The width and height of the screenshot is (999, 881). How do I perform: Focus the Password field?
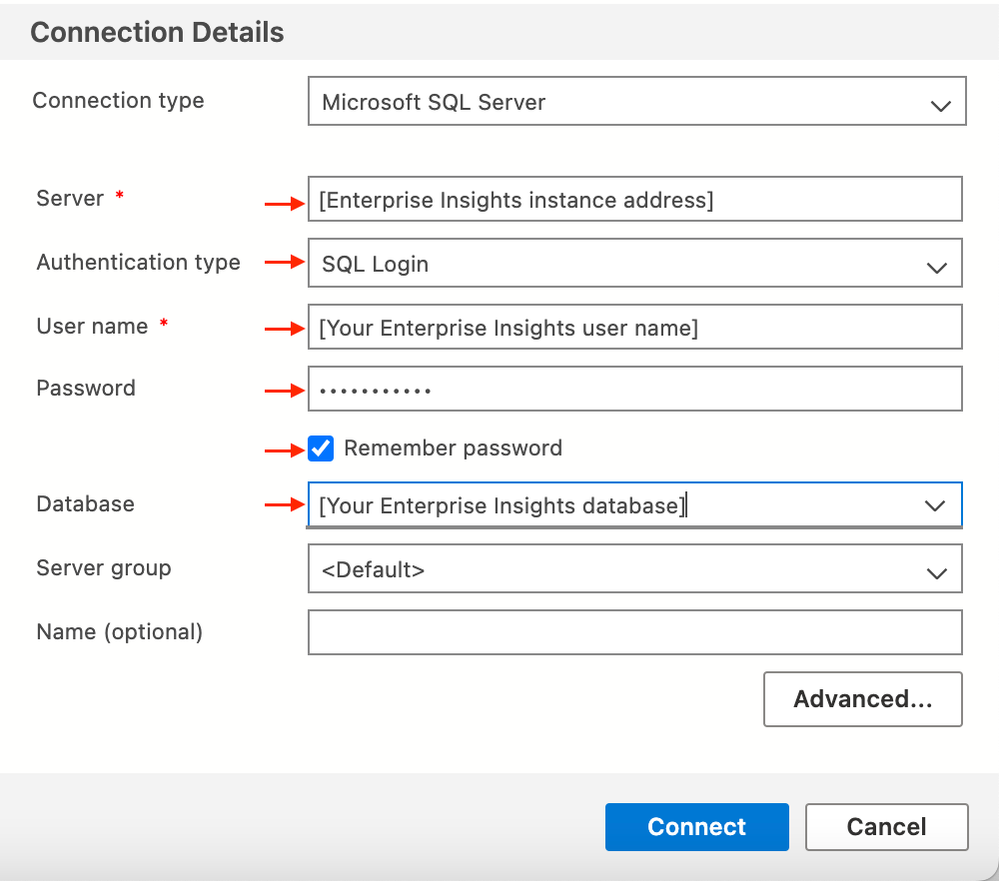pyautogui.click(x=635, y=389)
